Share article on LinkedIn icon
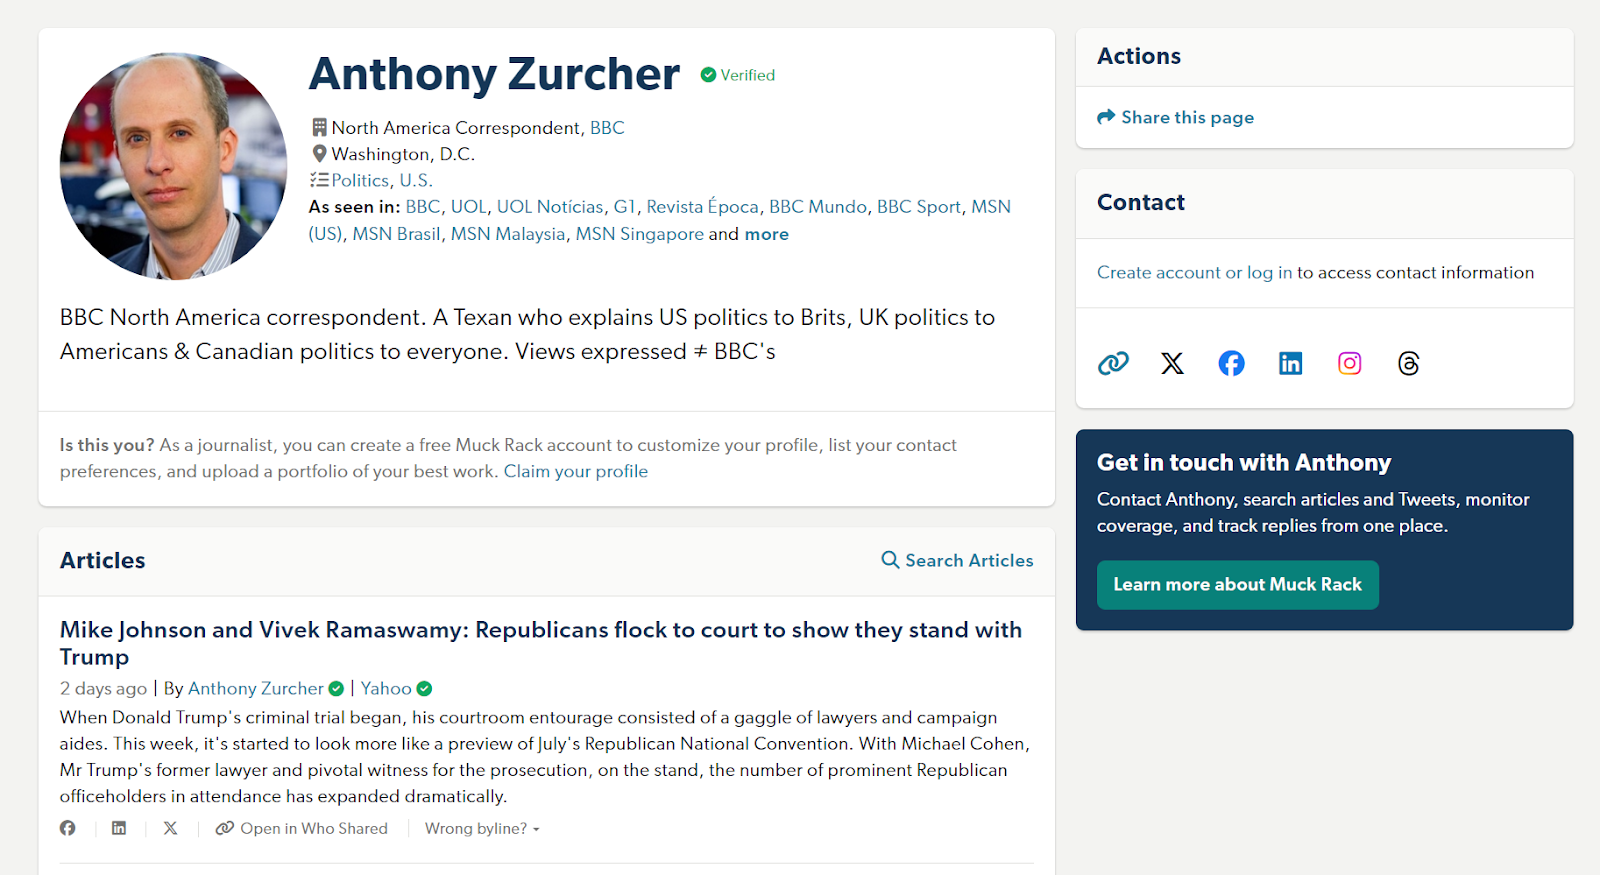The height and width of the screenshot is (875, 1600). coord(119,828)
